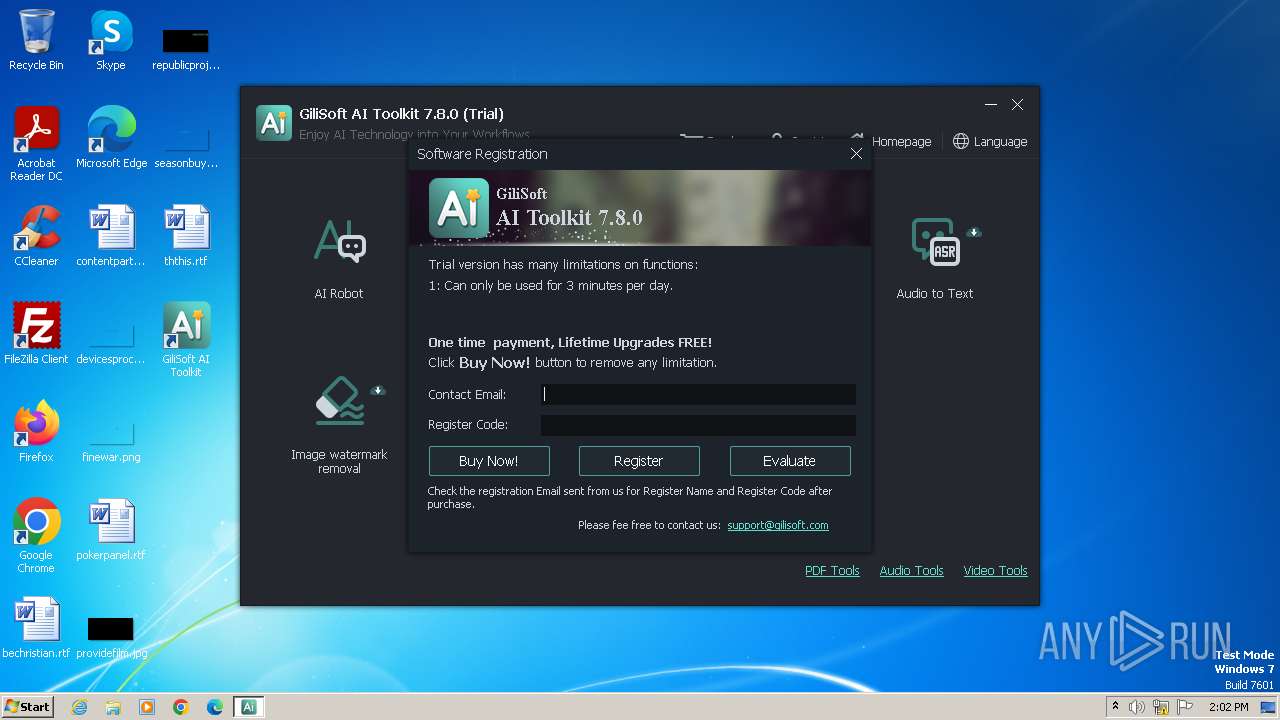
Task: Open the Audio to Text tool
Action: (934, 258)
